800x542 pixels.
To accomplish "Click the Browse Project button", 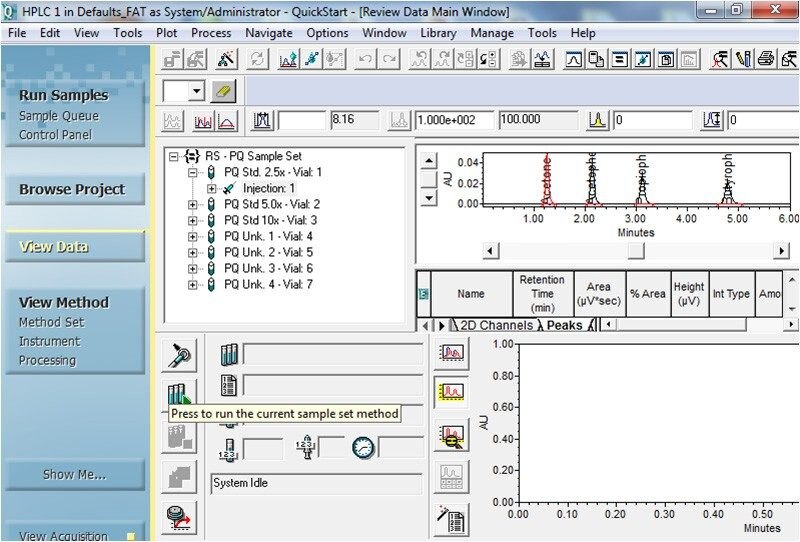I will tap(74, 189).
